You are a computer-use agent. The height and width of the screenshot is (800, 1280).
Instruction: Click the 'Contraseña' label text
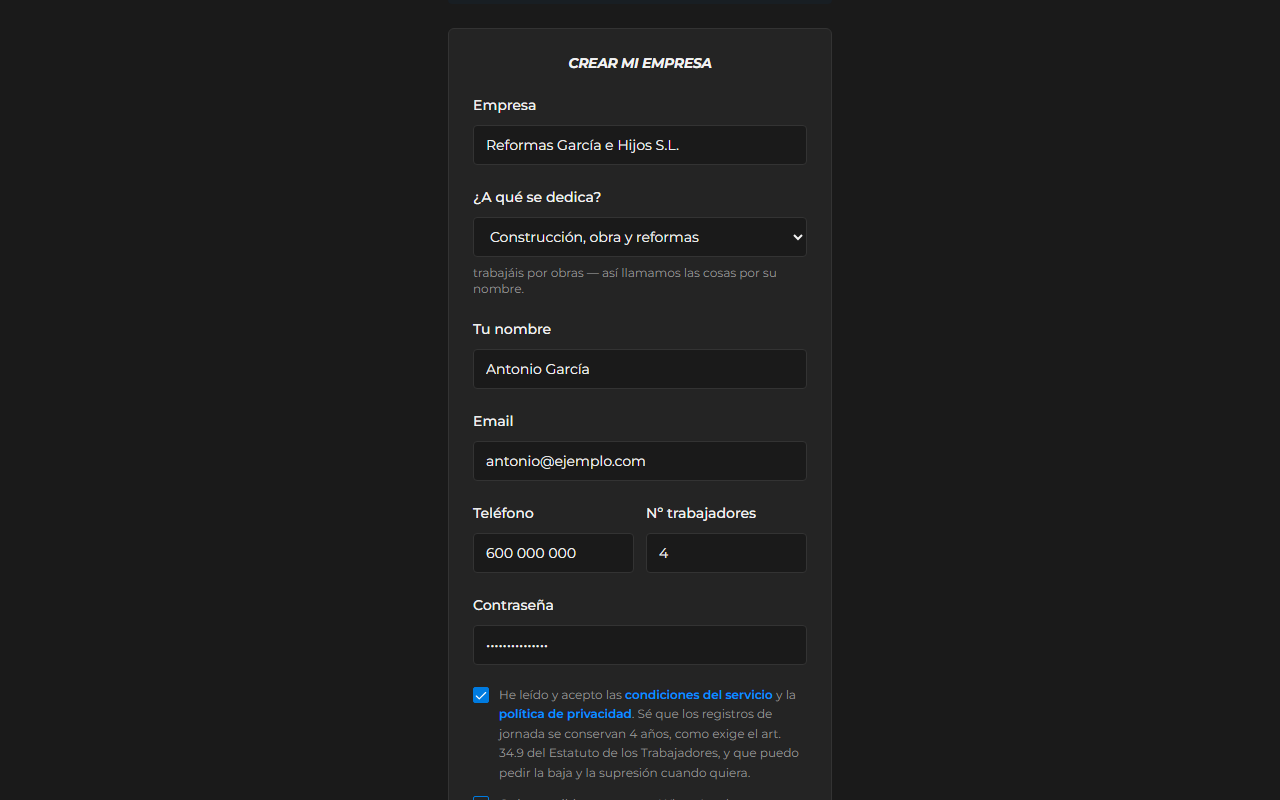coord(513,605)
